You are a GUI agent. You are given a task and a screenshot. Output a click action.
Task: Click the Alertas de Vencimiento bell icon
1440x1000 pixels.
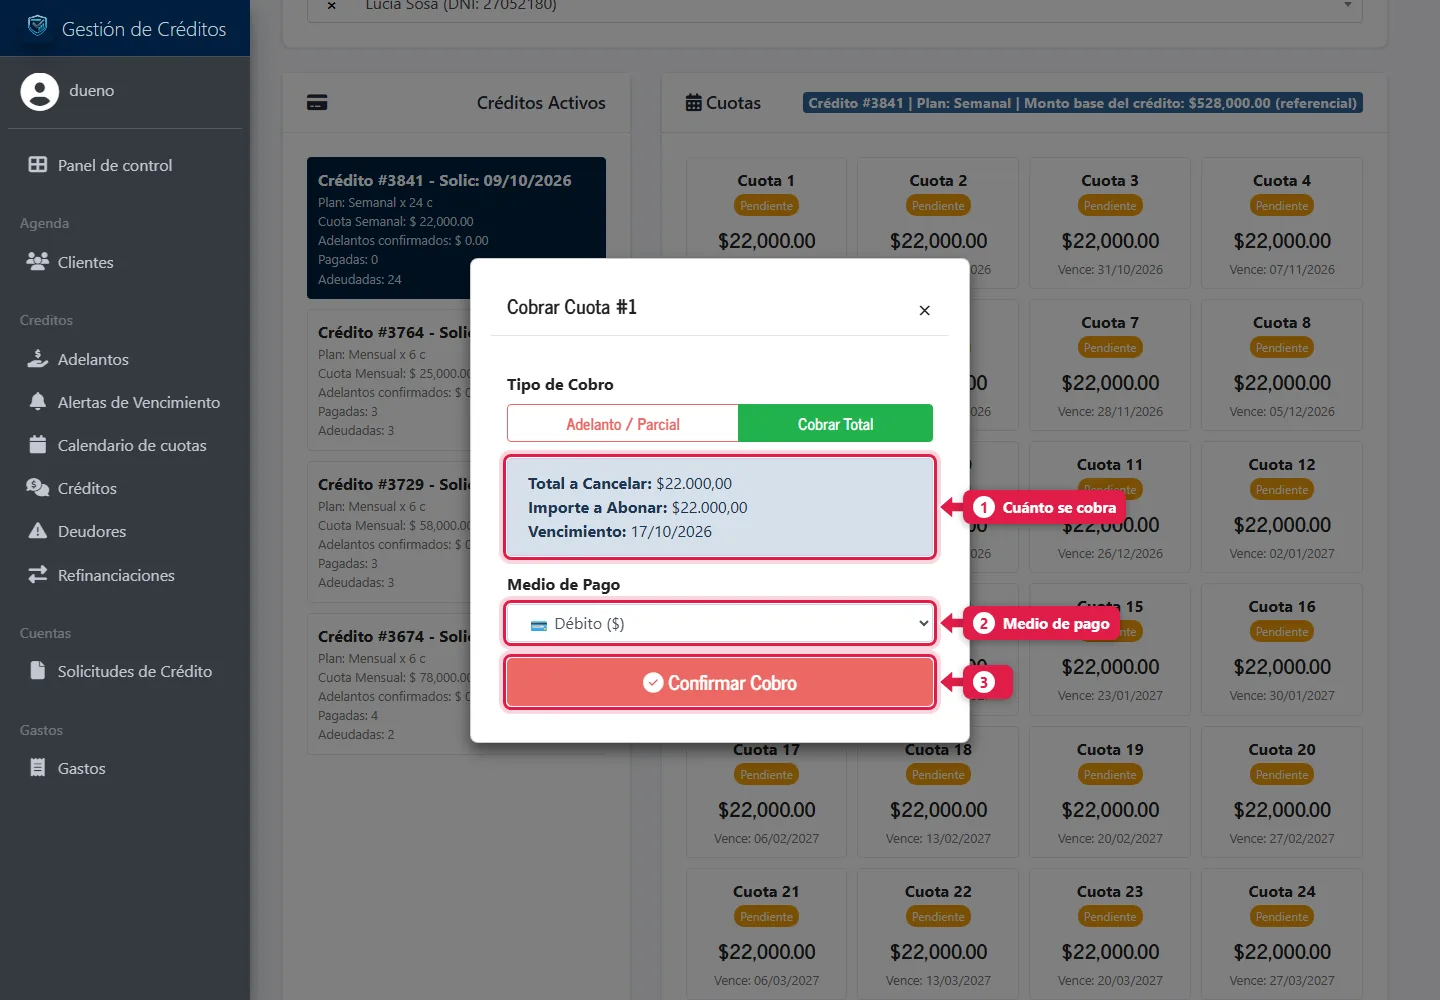(x=38, y=402)
